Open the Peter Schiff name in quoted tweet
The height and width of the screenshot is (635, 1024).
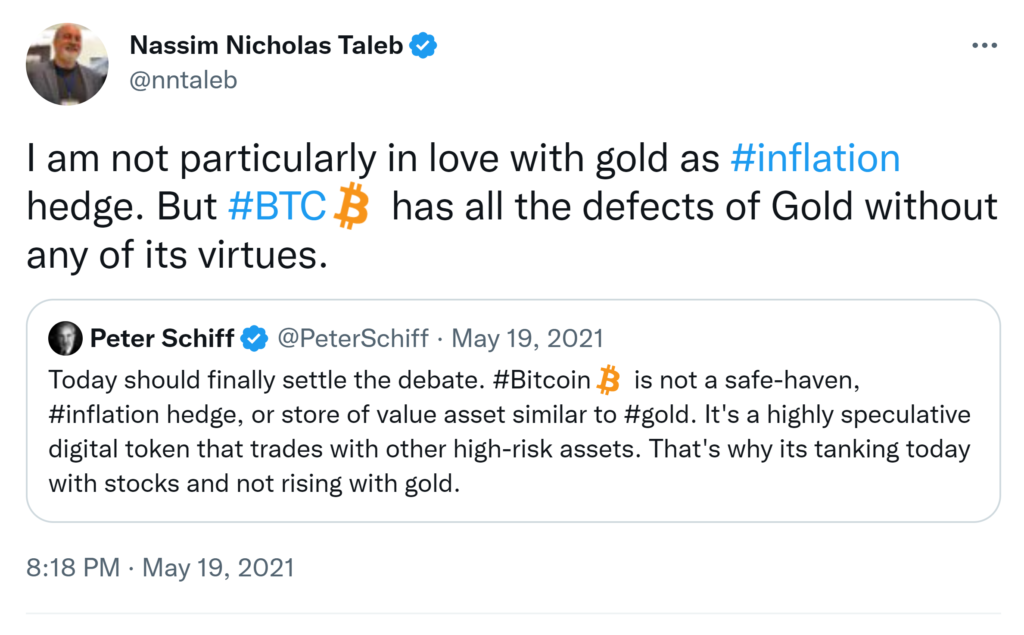(x=162, y=339)
